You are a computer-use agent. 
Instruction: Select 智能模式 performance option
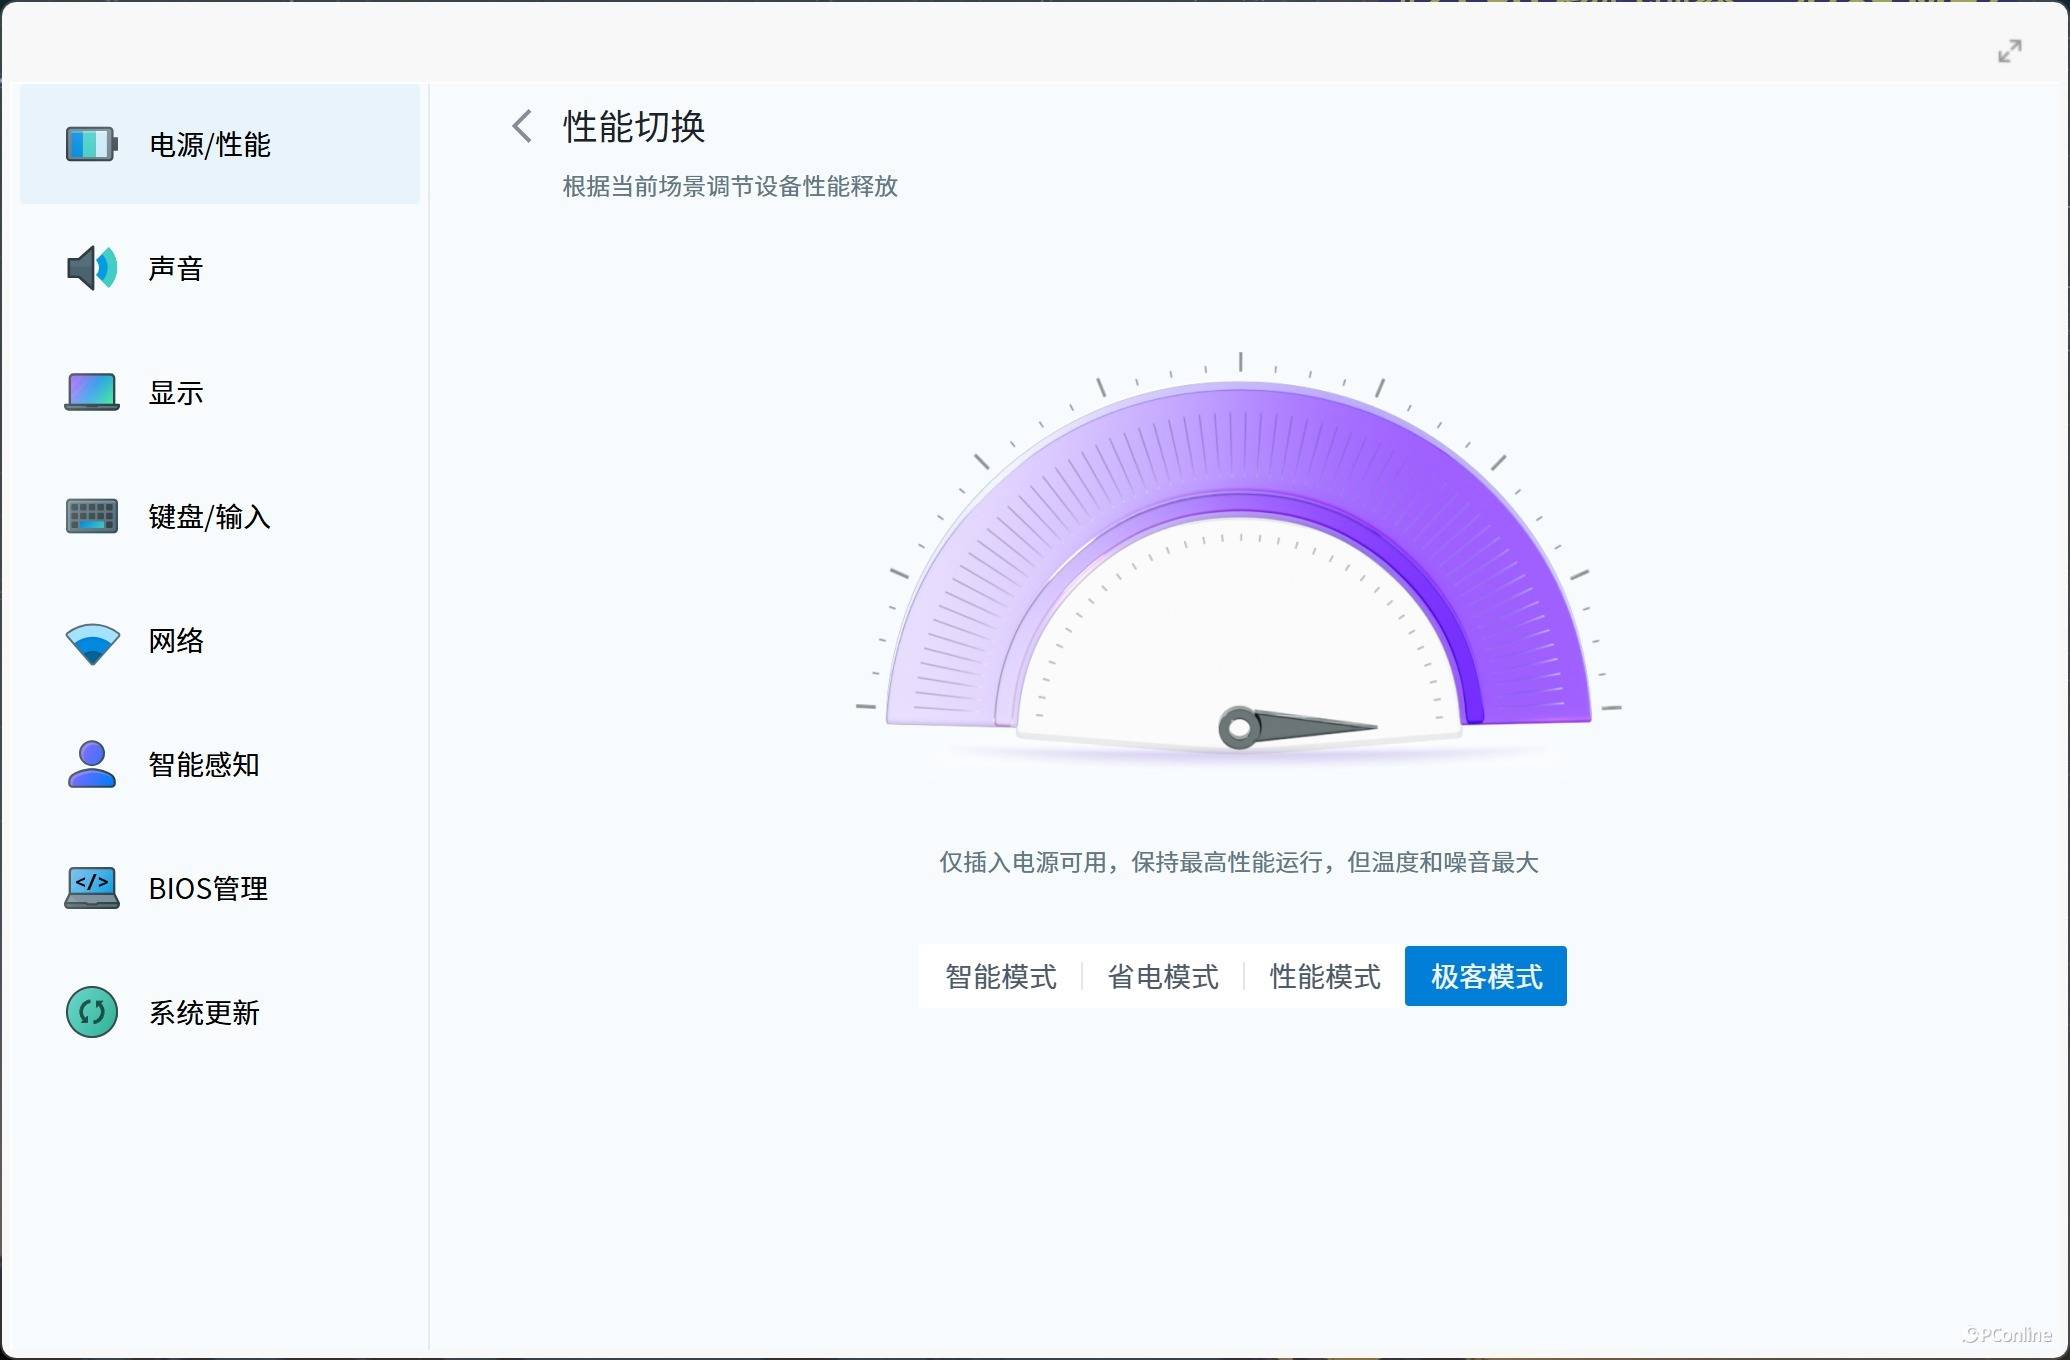(x=1000, y=976)
